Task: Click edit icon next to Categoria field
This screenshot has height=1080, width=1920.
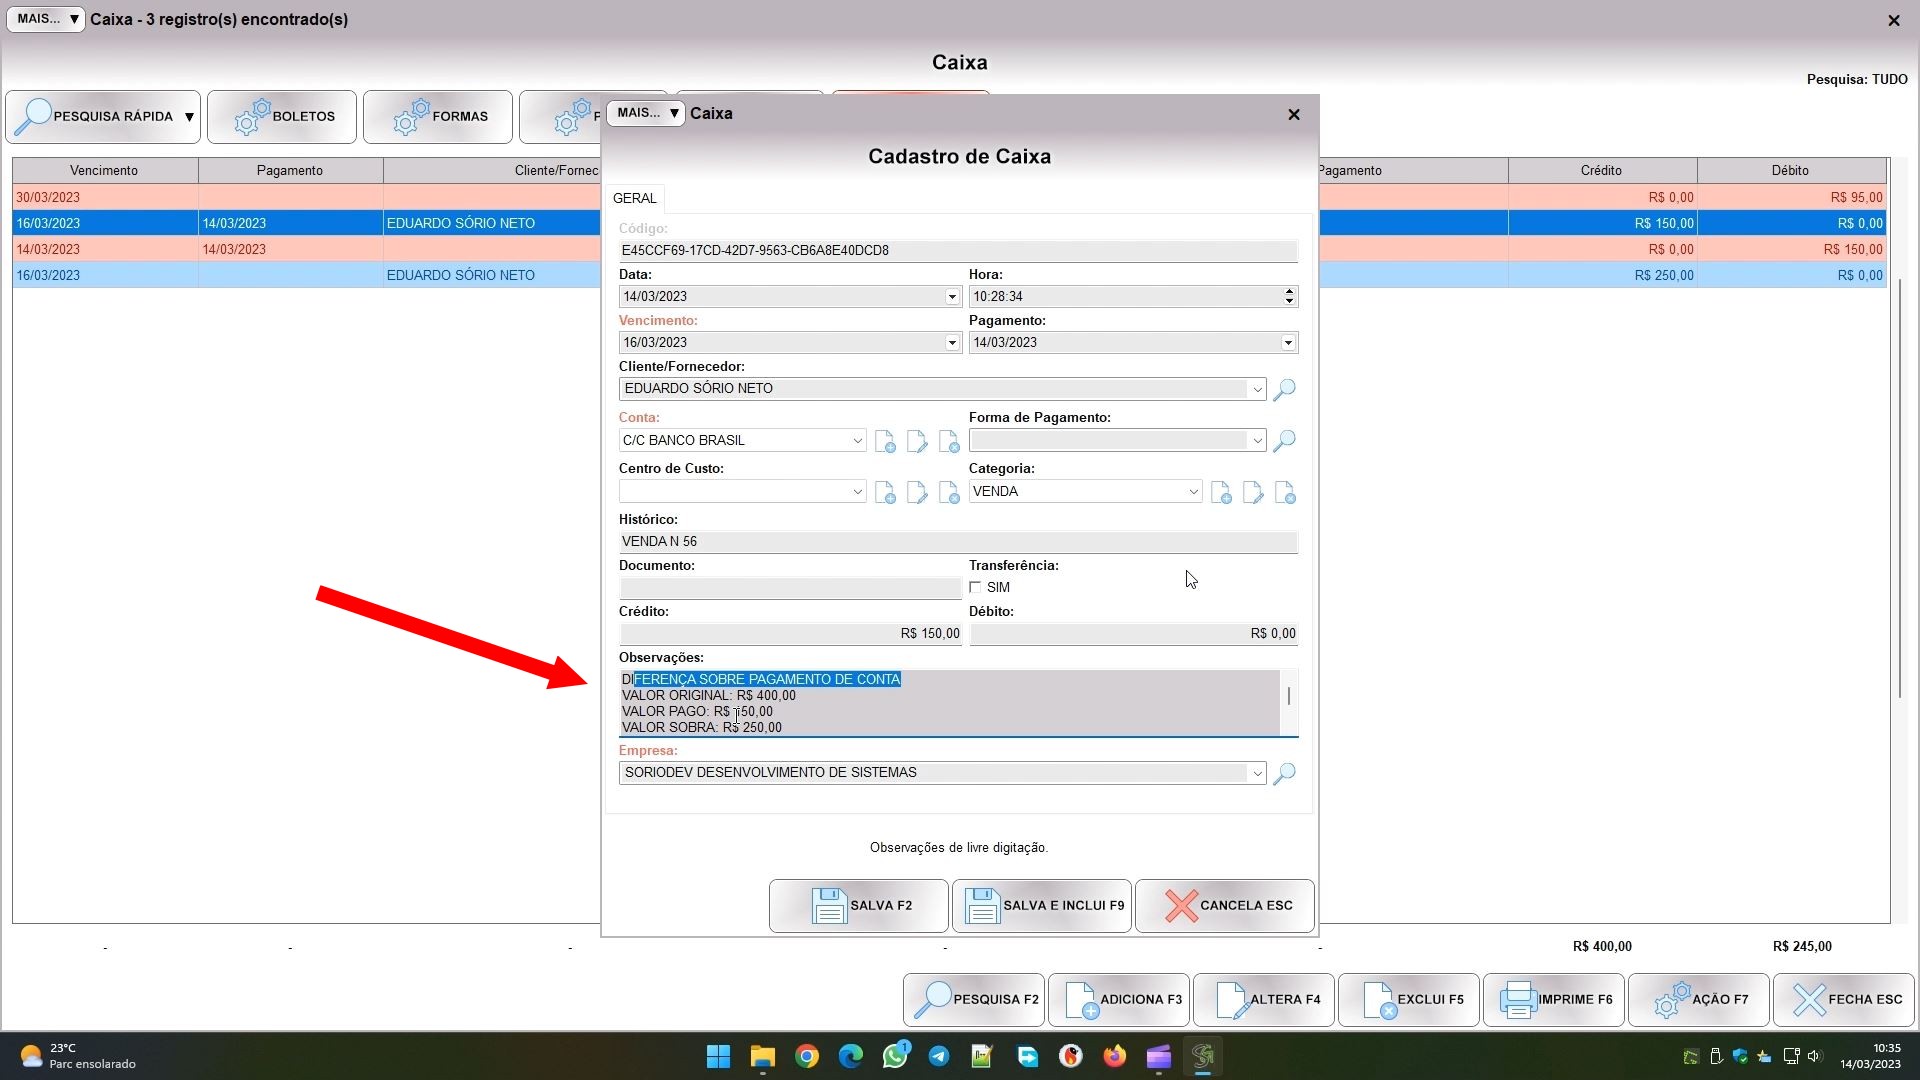Action: click(1253, 492)
